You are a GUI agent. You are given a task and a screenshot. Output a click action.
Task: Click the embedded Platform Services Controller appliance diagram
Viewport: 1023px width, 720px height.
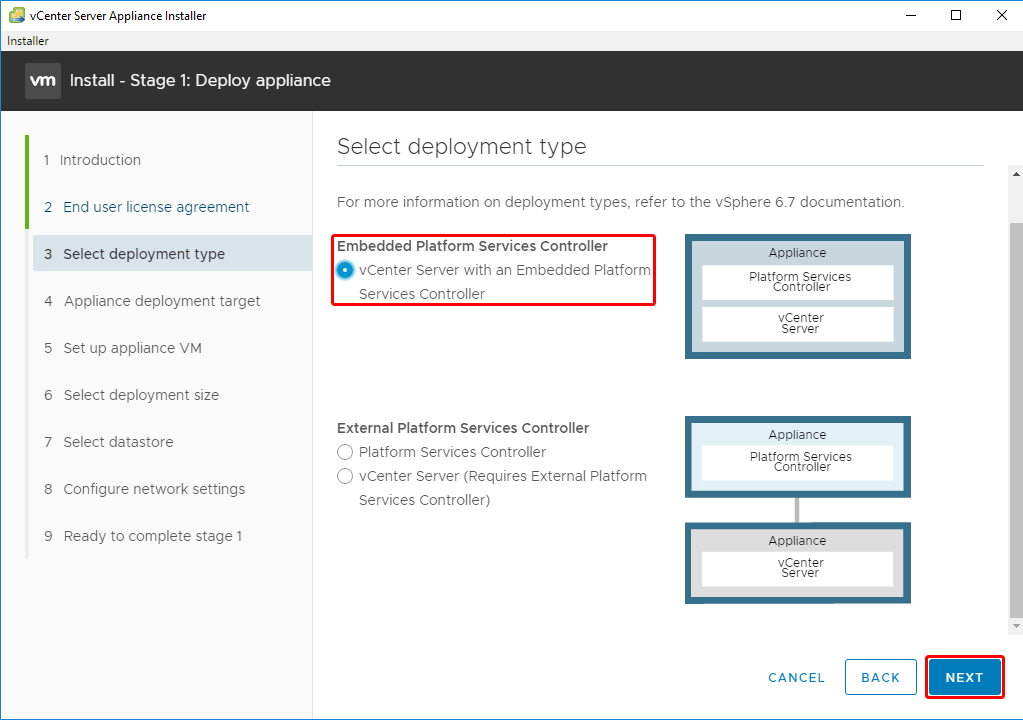coord(797,296)
